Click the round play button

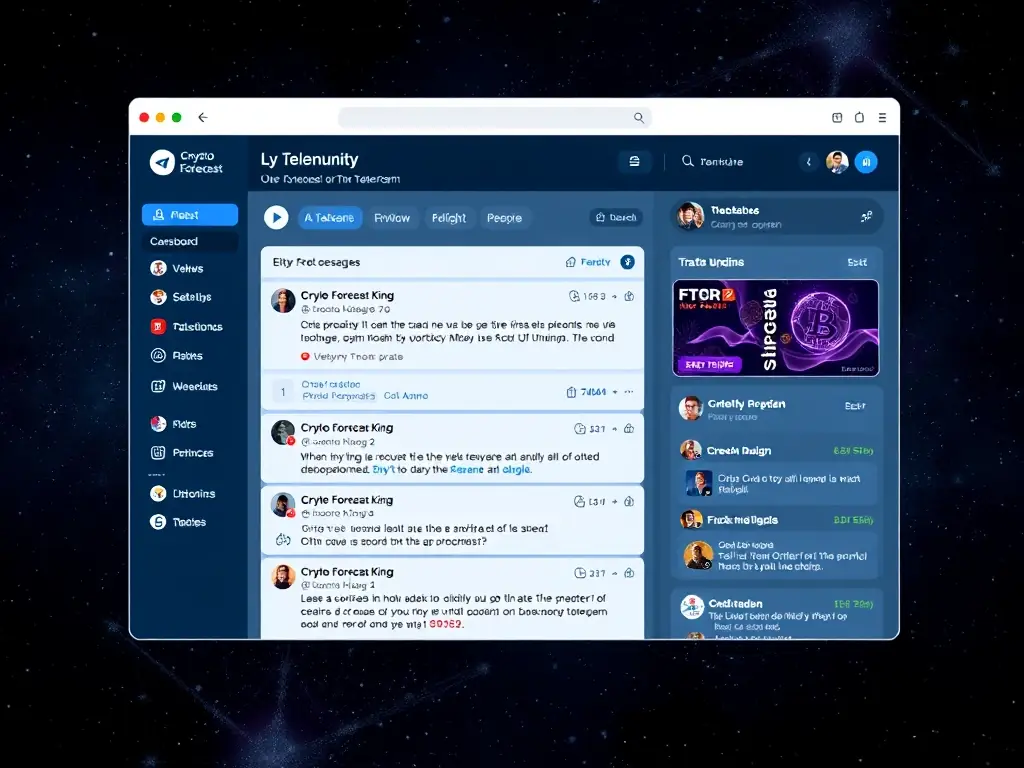pos(276,217)
